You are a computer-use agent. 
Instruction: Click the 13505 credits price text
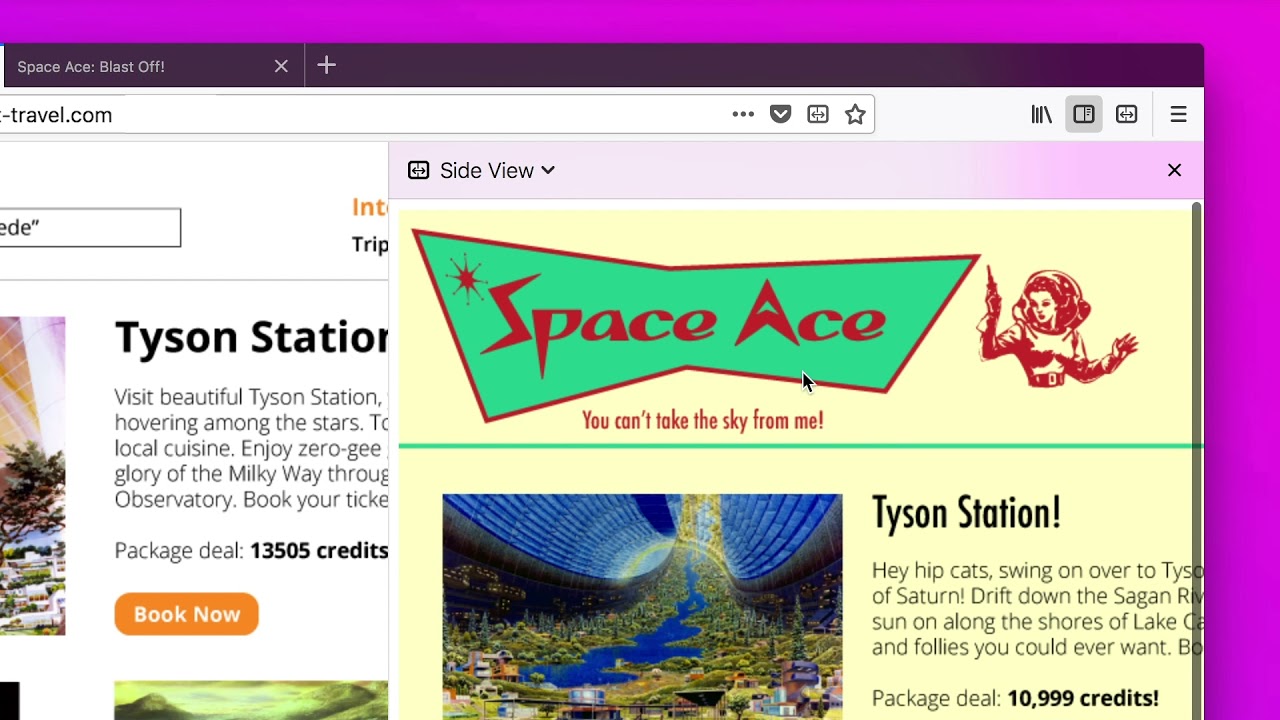click(x=319, y=550)
